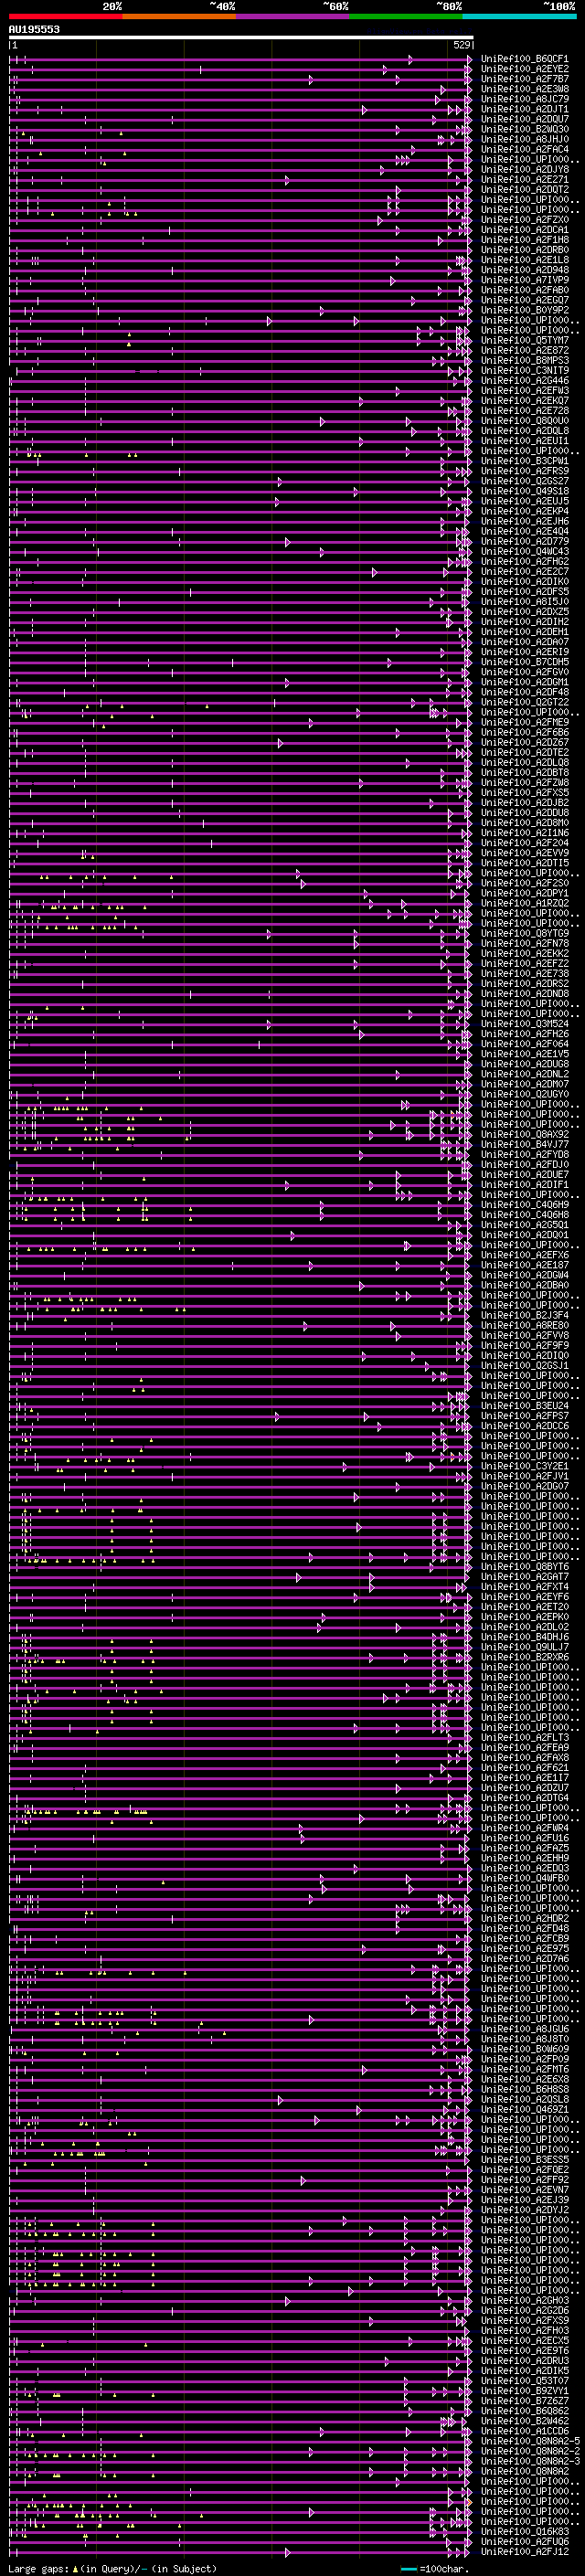This screenshot has width=585, height=2576.
Task: Select hit UniRef100_A2DZ67
Action: (524, 743)
